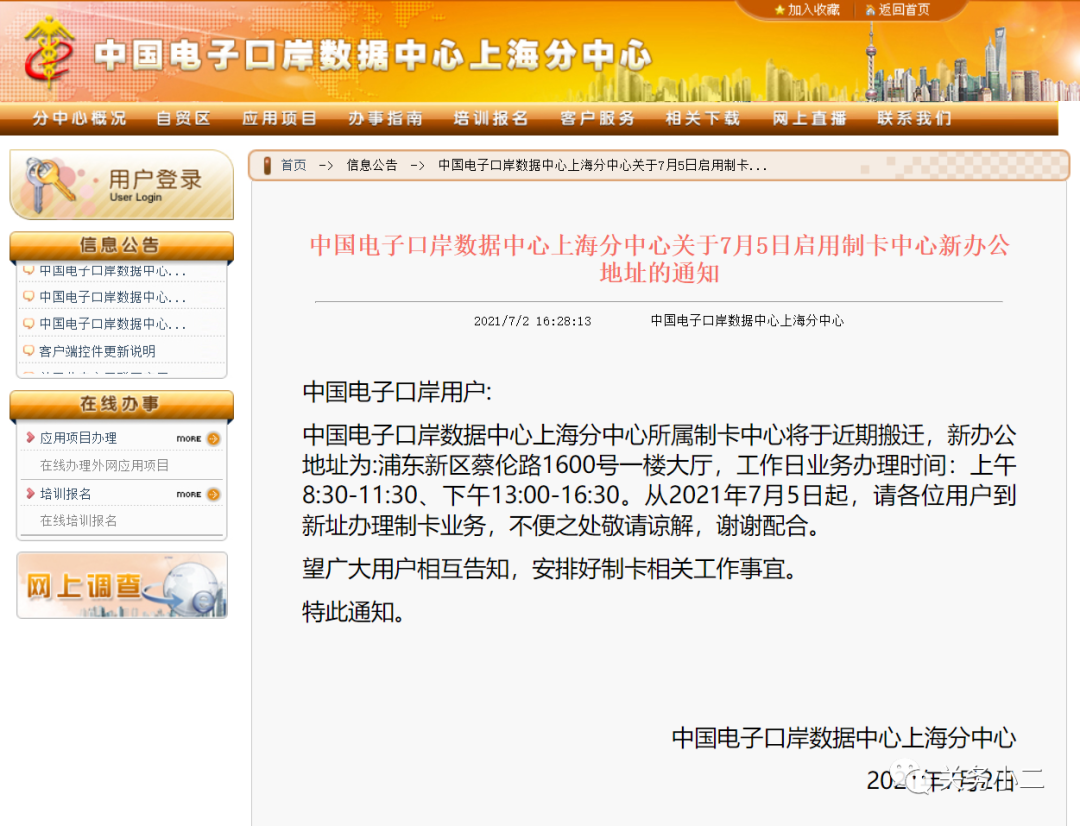
Task: Click the 网上调查 survey banner
Action: click(x=120, y=586)
